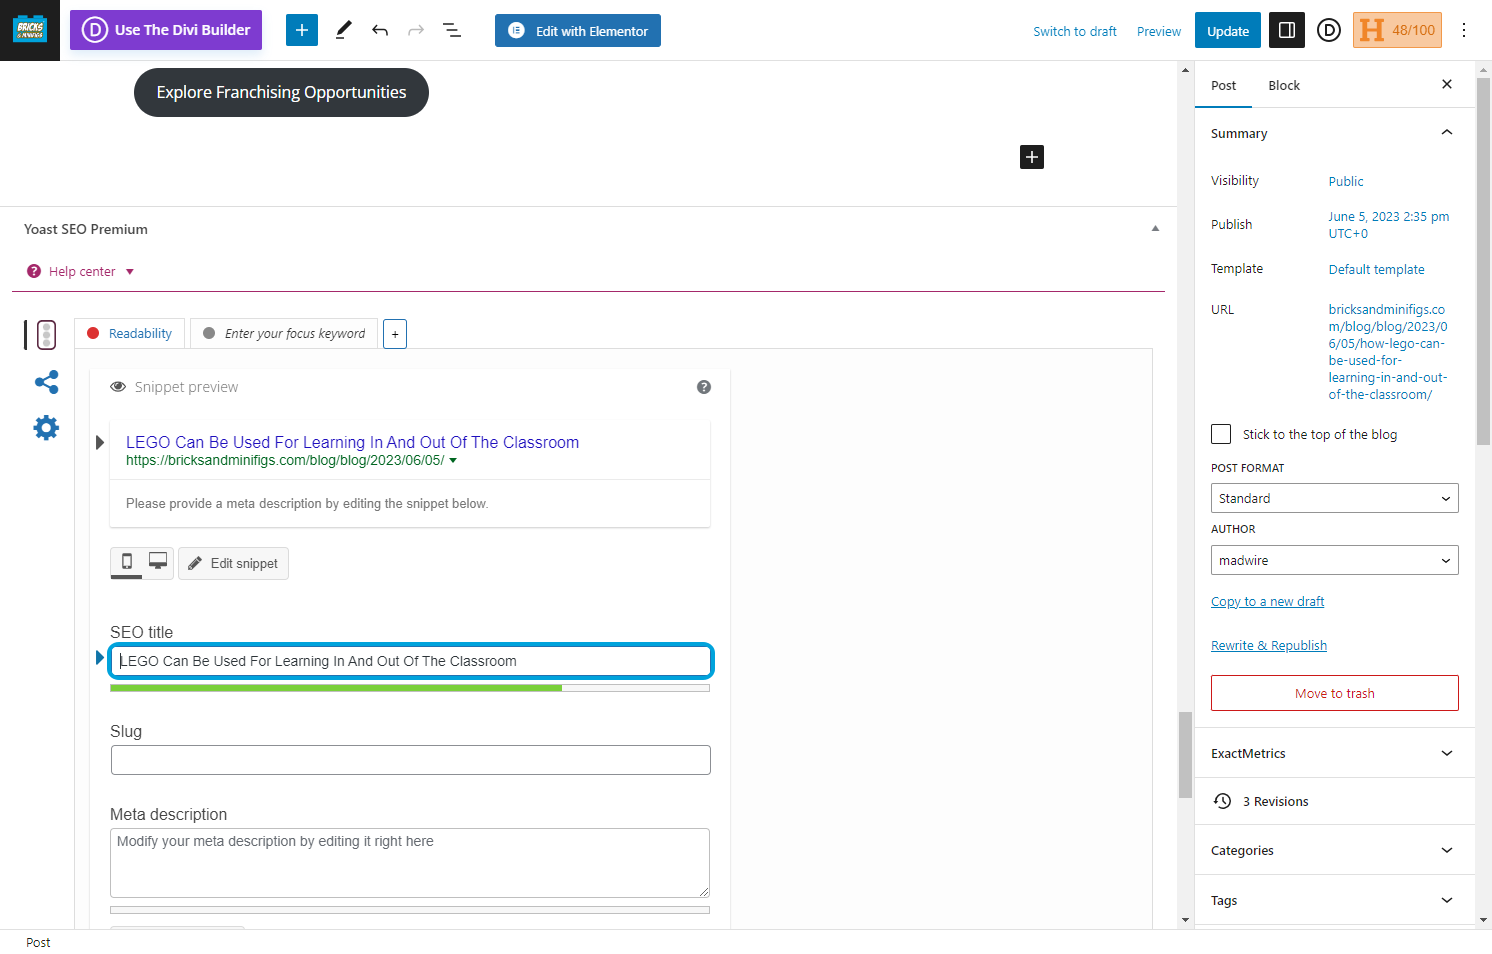Show the snippet preview help question mark
Viewport: 1492px width, 954px height.
[x=704, y=387]
